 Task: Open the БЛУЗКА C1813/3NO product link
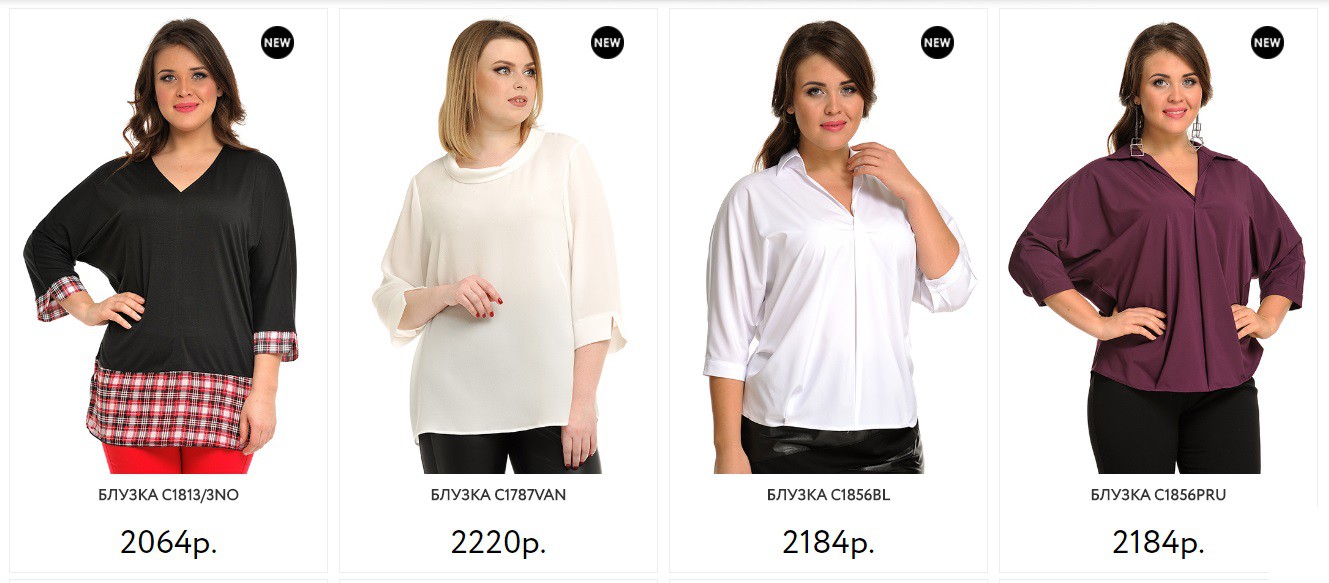point(168,495)
